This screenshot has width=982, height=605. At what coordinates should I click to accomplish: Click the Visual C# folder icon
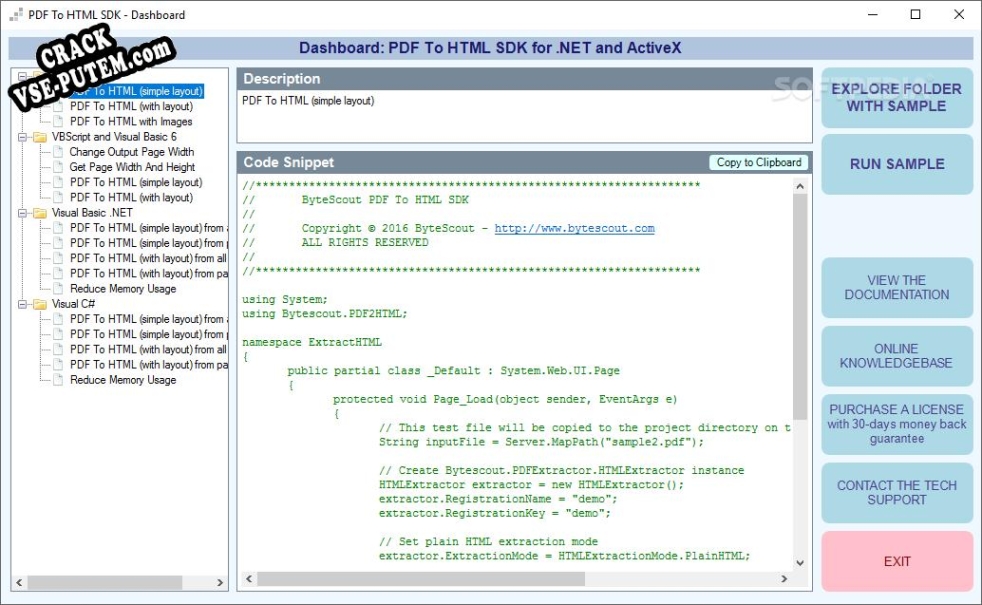coord(40,304)
